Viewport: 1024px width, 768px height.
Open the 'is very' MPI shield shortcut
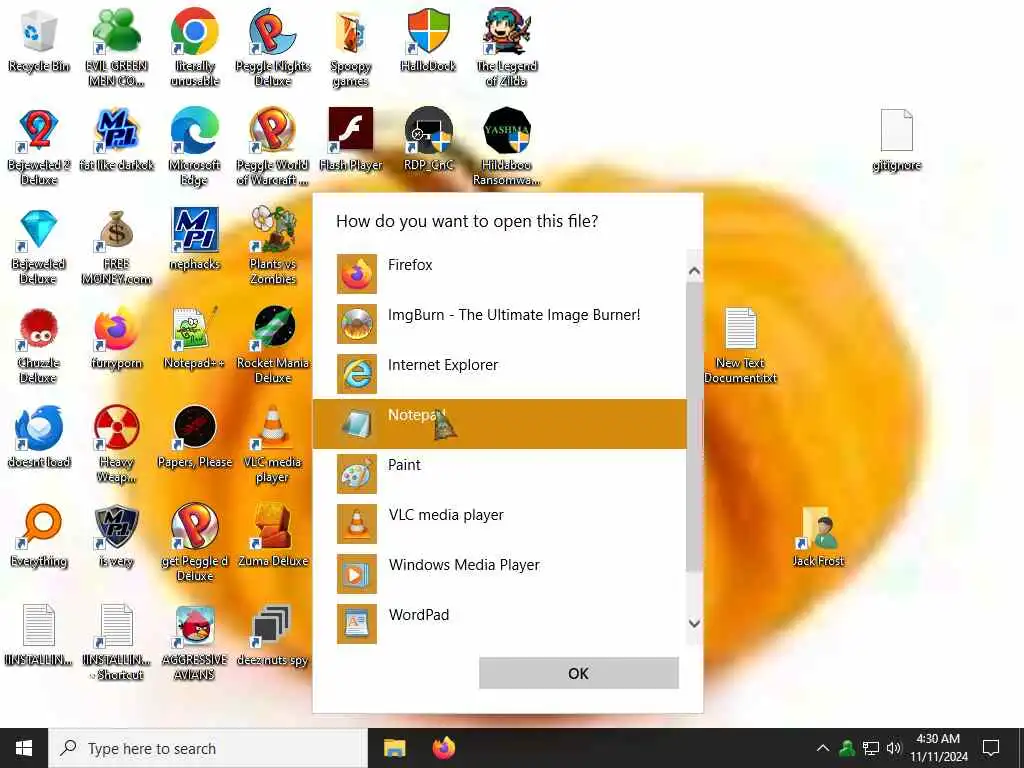(x=116, y=536)
